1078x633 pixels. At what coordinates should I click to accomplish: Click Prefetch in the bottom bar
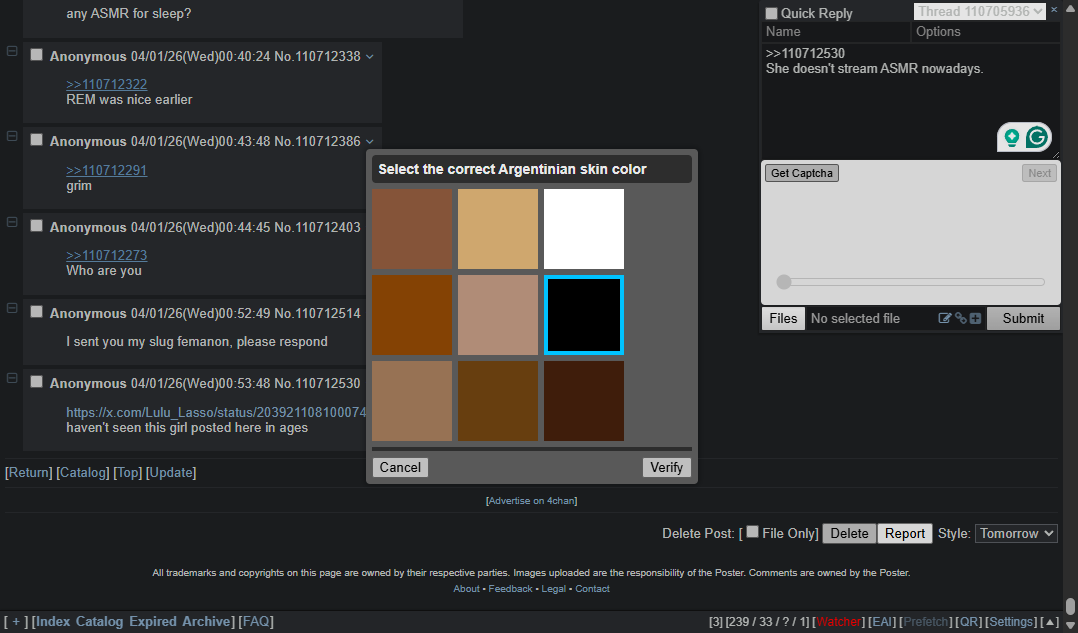[925, 622]
